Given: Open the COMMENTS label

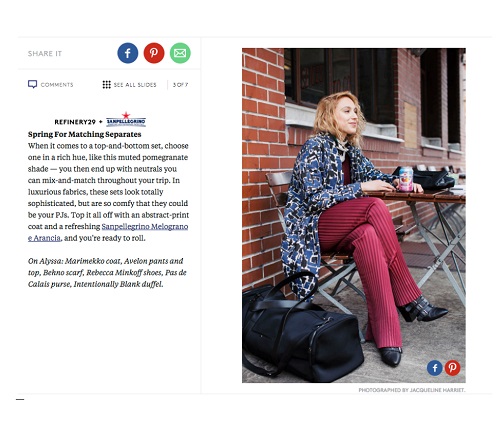Looking at the screenshot, I should click(57, 85).
